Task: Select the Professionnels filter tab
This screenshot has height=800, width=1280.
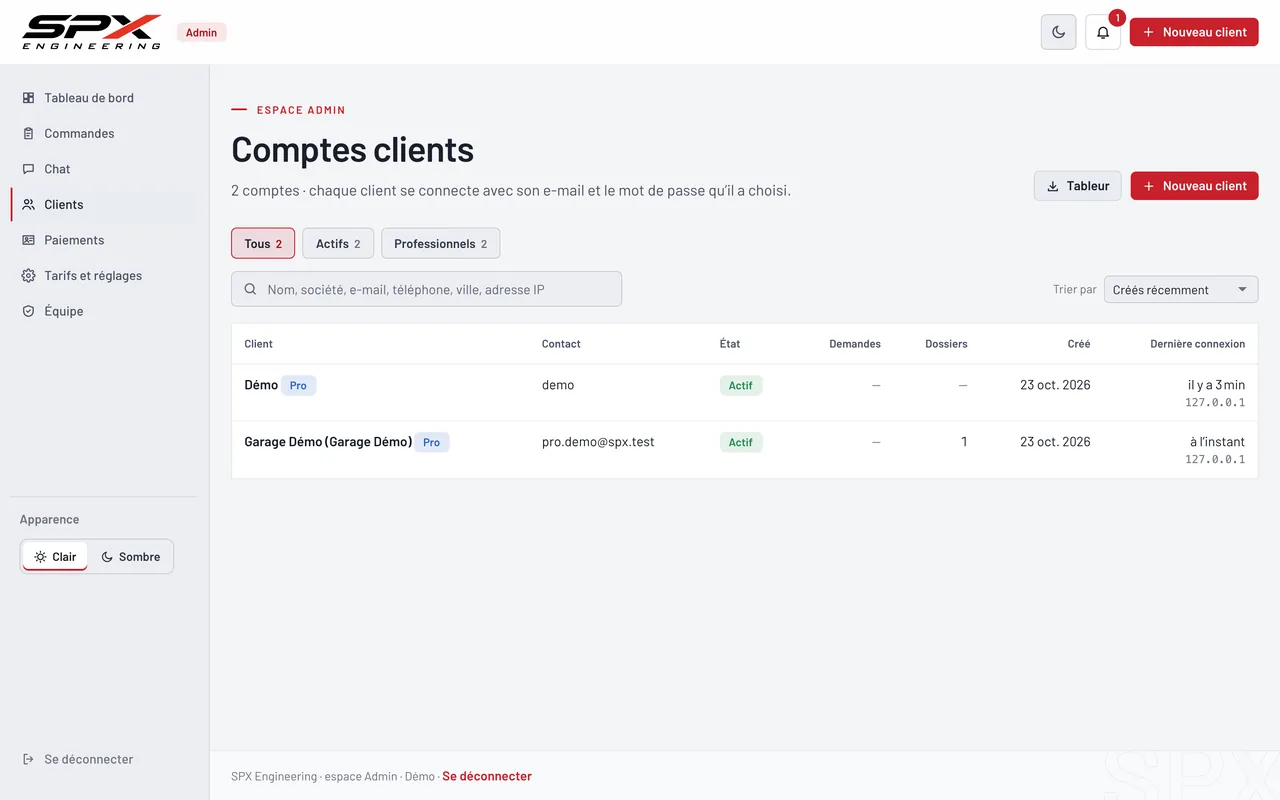Action: pyautogui.click(x=441, y=243)
